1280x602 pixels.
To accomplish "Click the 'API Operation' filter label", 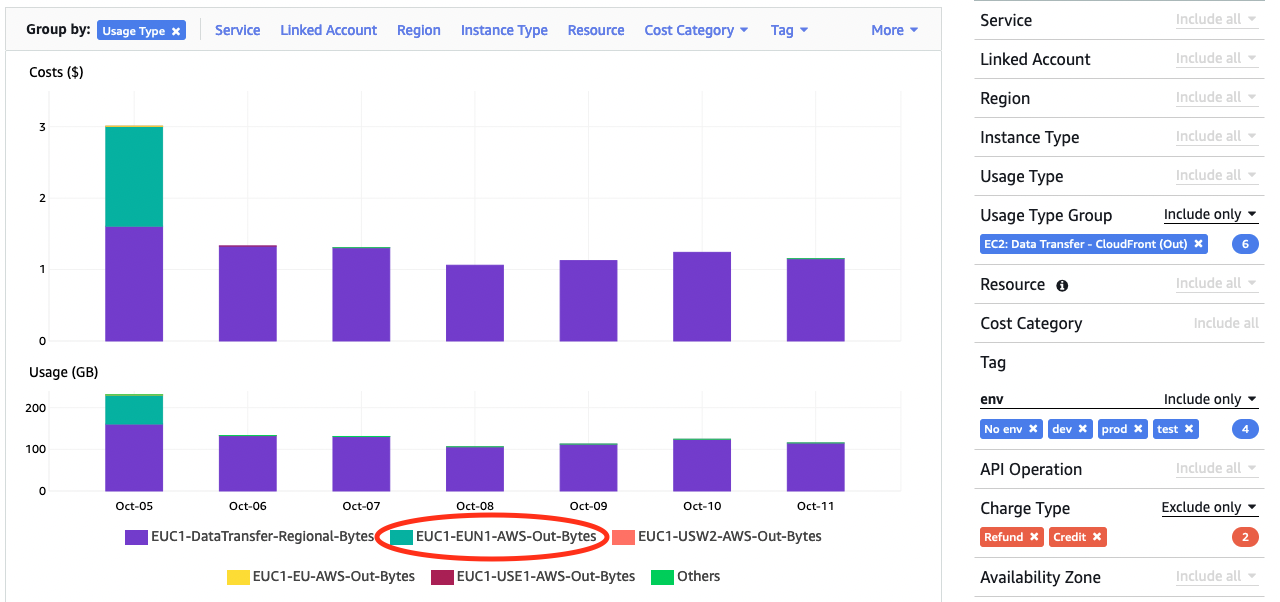I will click(x=1031, y=469).
